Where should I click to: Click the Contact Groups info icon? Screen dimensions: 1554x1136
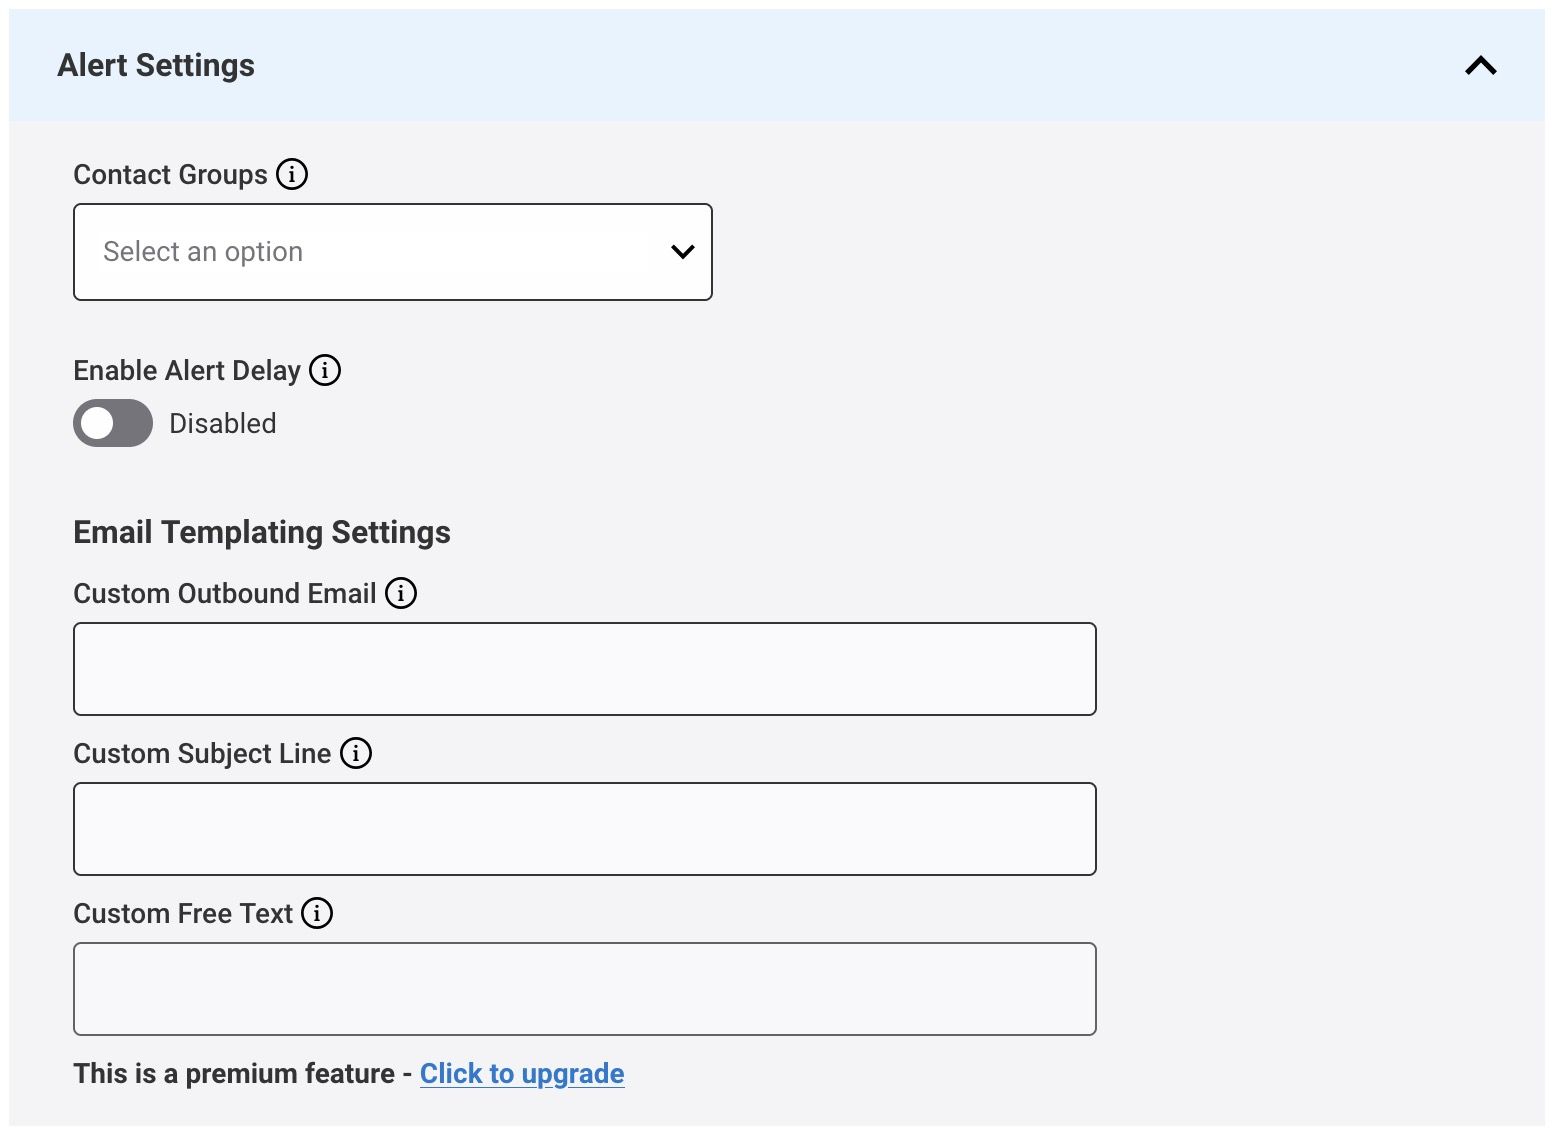click(292, 174)
